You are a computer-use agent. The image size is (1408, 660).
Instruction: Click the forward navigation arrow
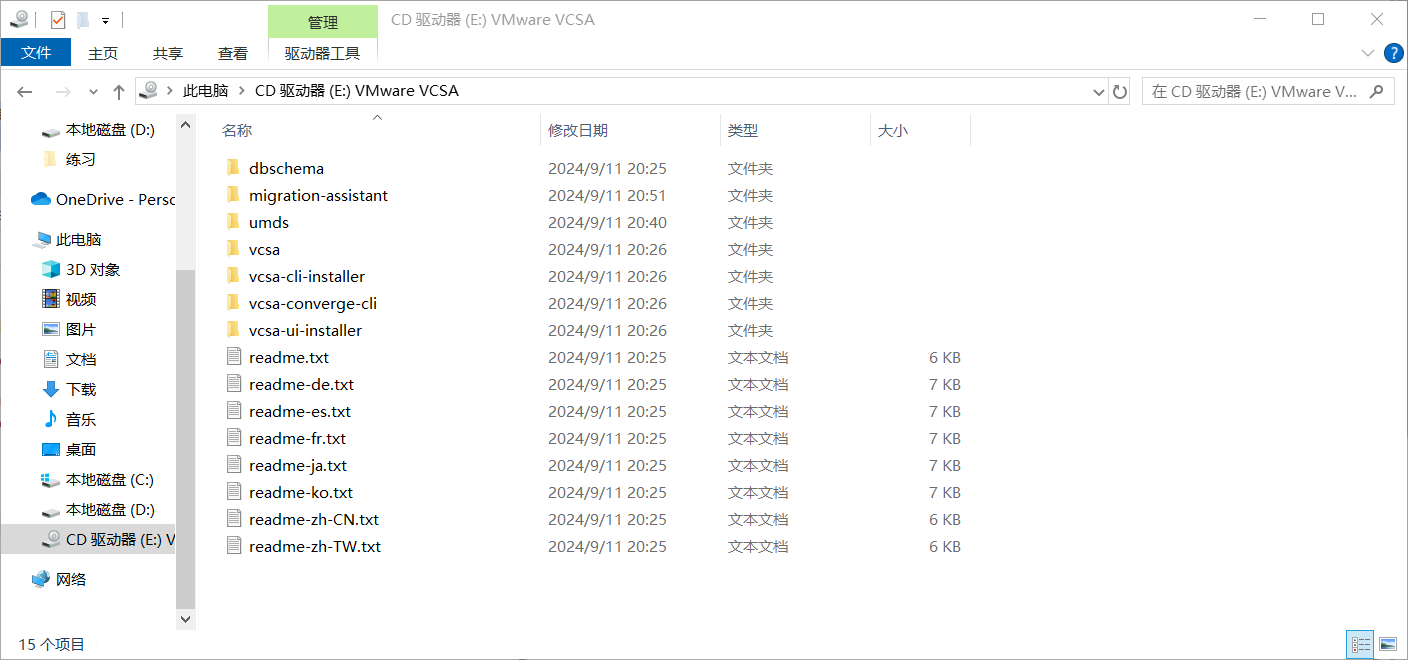point(63,91)
